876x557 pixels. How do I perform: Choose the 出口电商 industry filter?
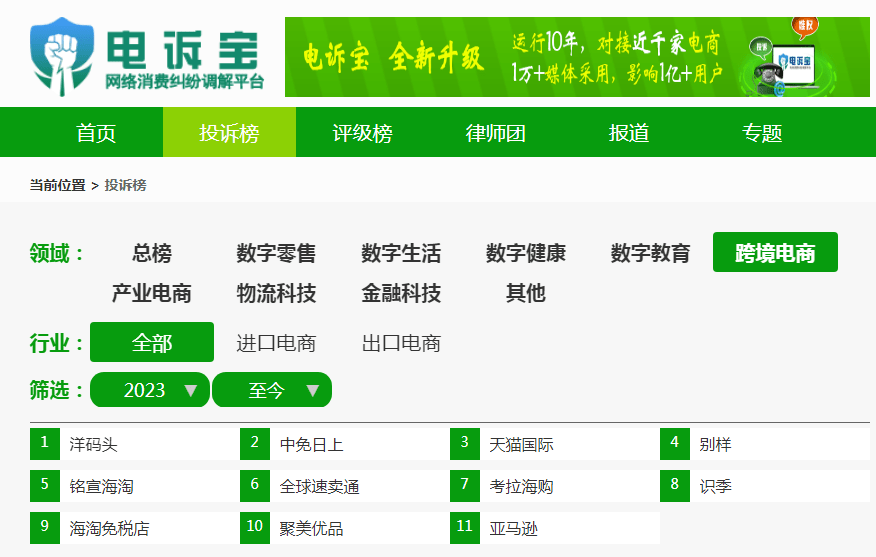pos(401,343)
